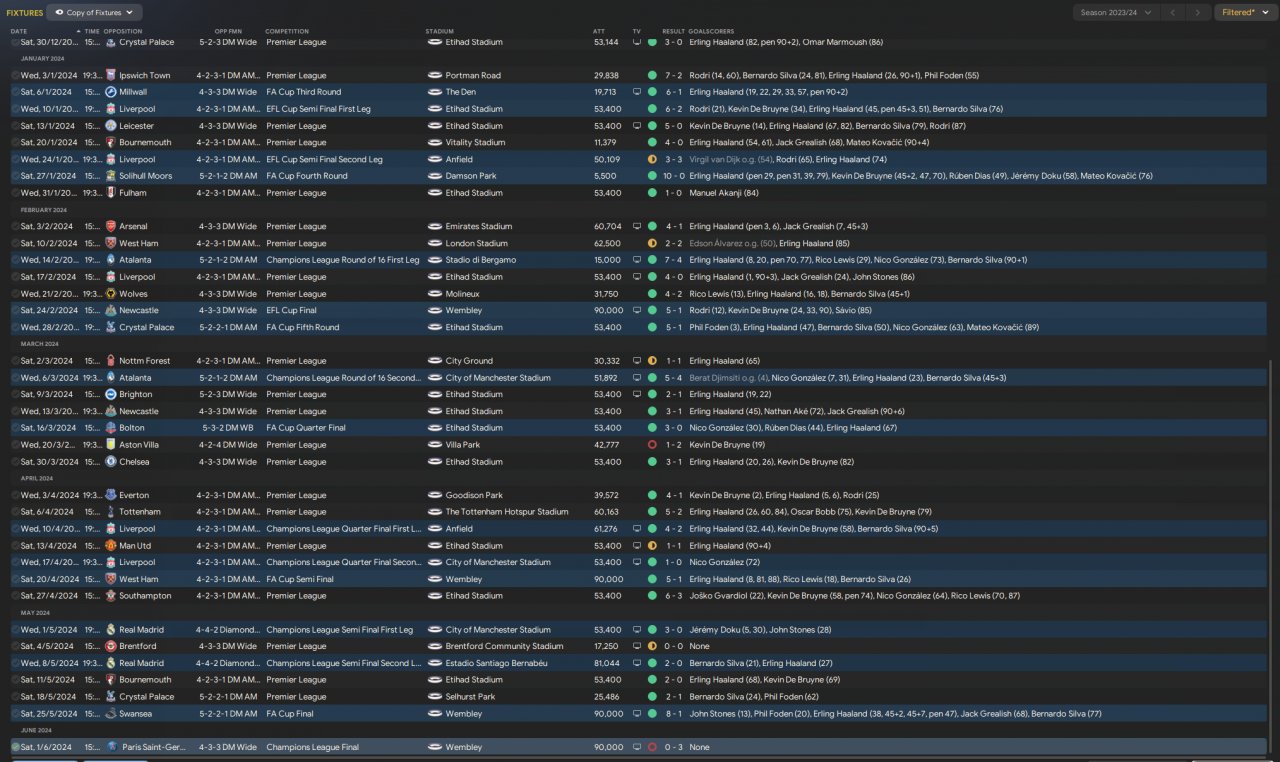Click the Fulham club badge
This screenshot has height=762, width=1280.
click(110, 193)
